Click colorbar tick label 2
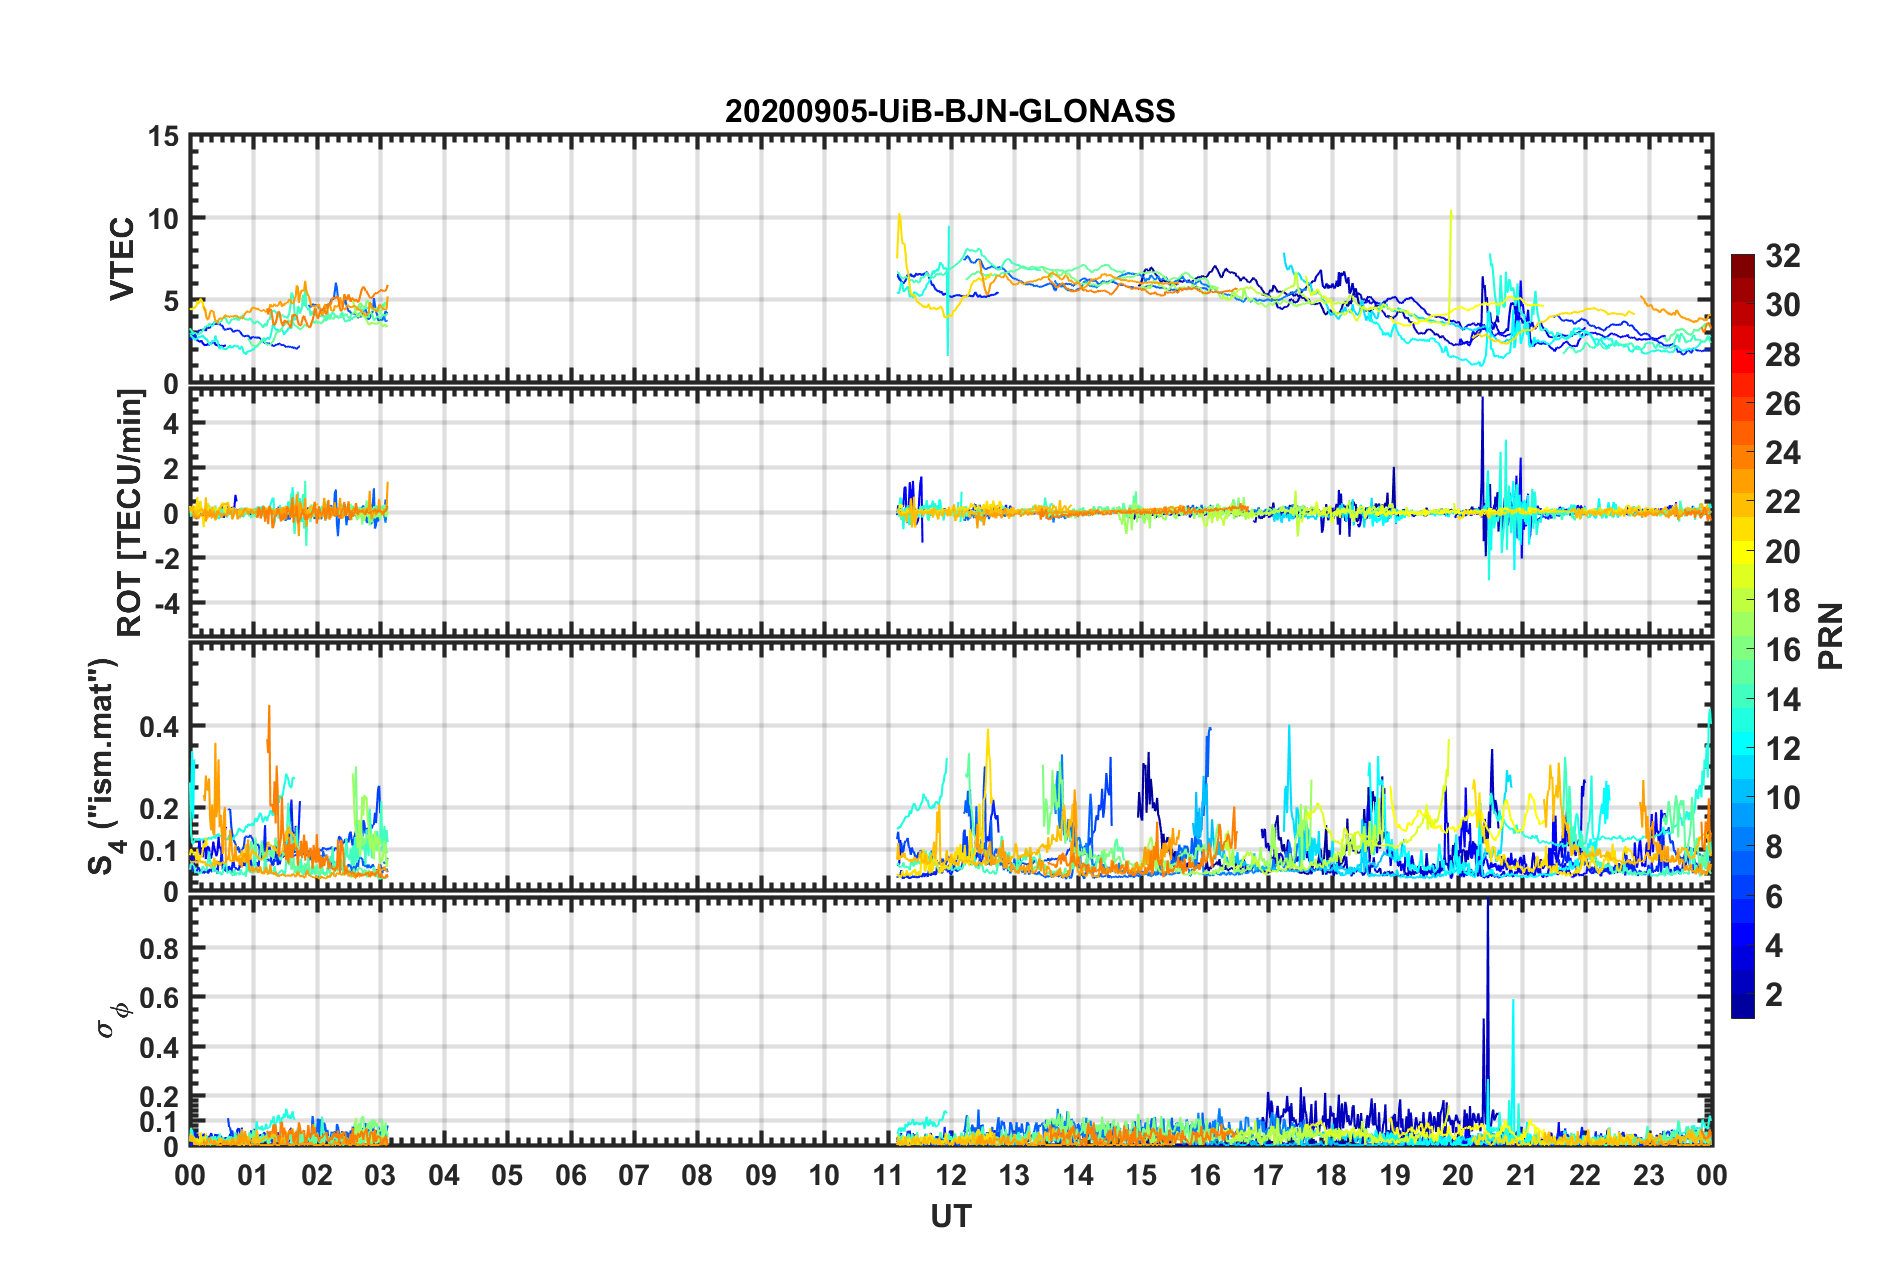 (1774, 994)
